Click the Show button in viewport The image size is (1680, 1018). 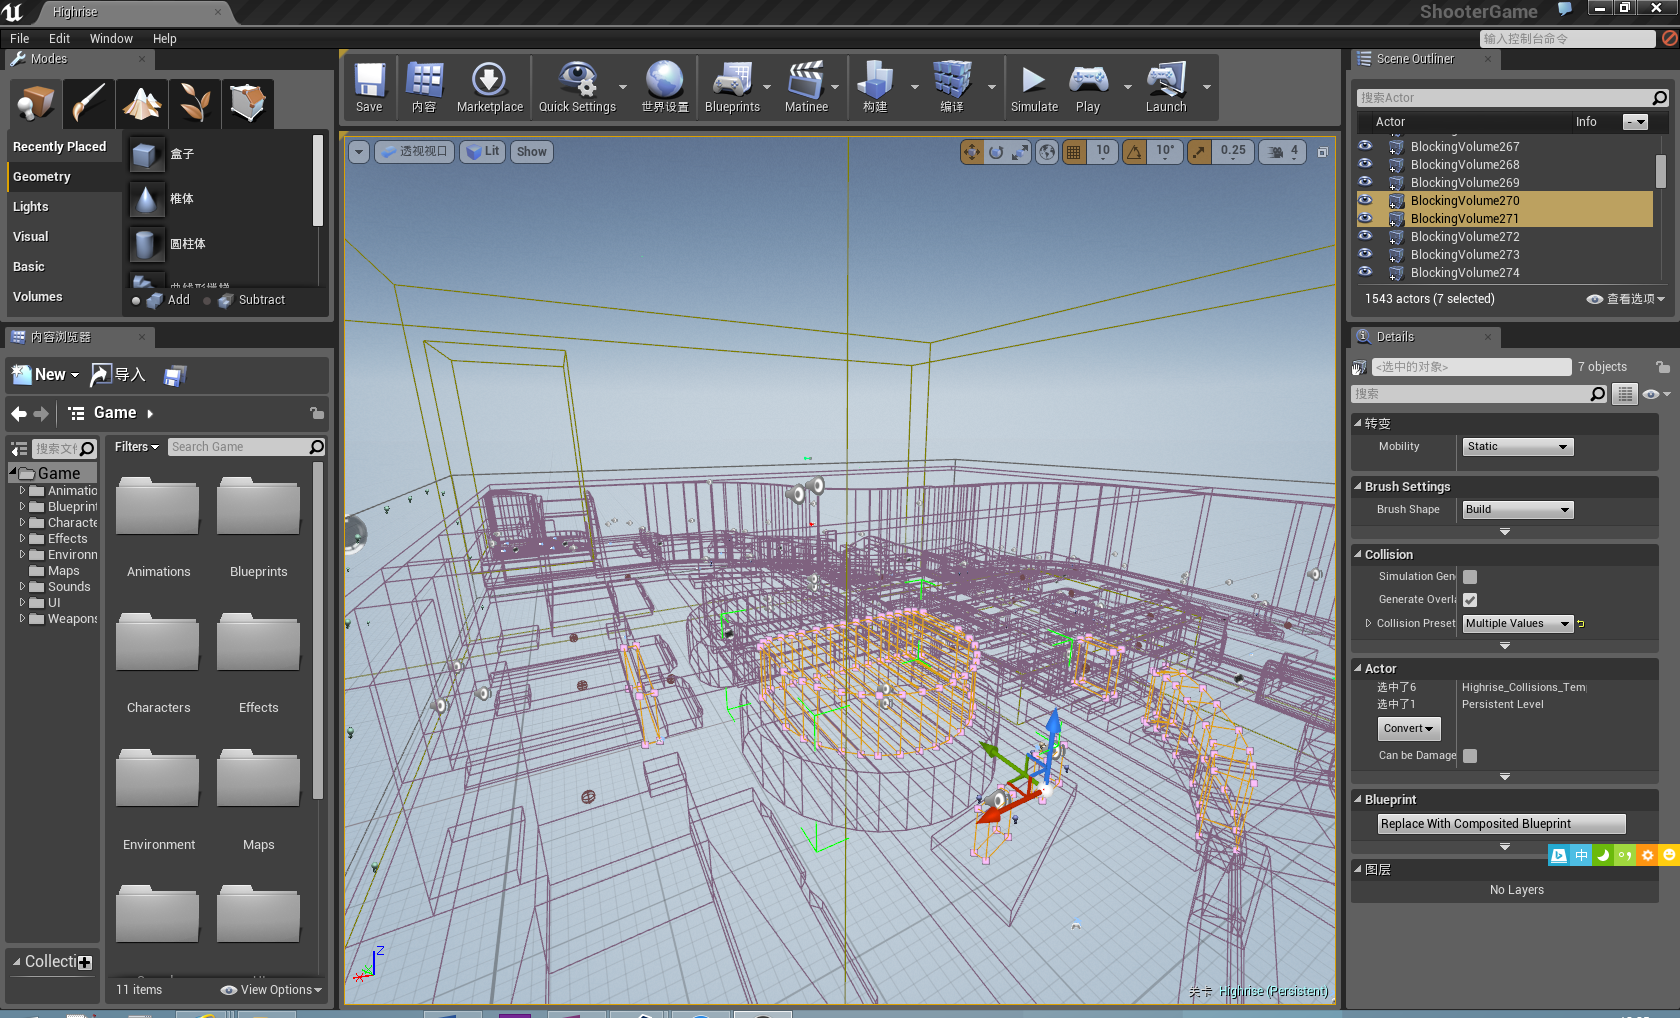(x=531, y=152)
